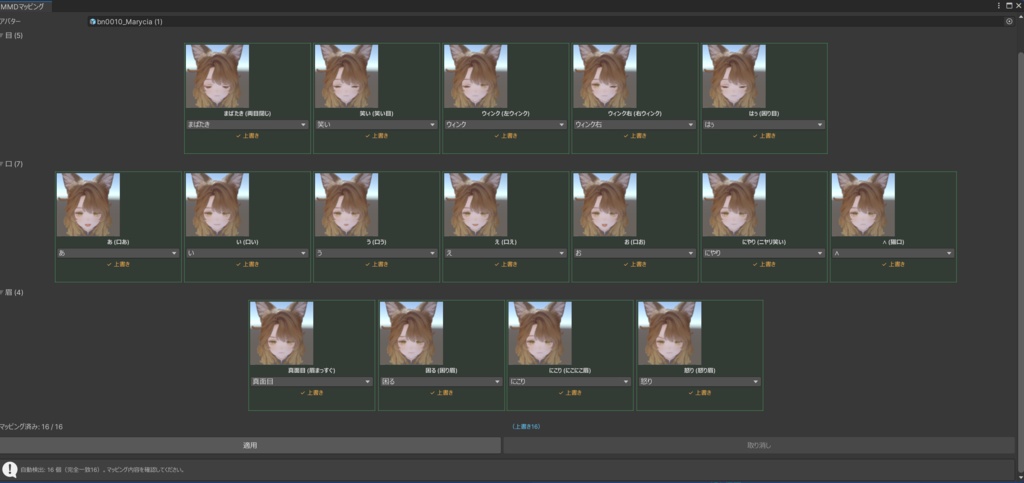Click the え mouth preview thumbnail
1024x483 pixels.
point(476,204)
